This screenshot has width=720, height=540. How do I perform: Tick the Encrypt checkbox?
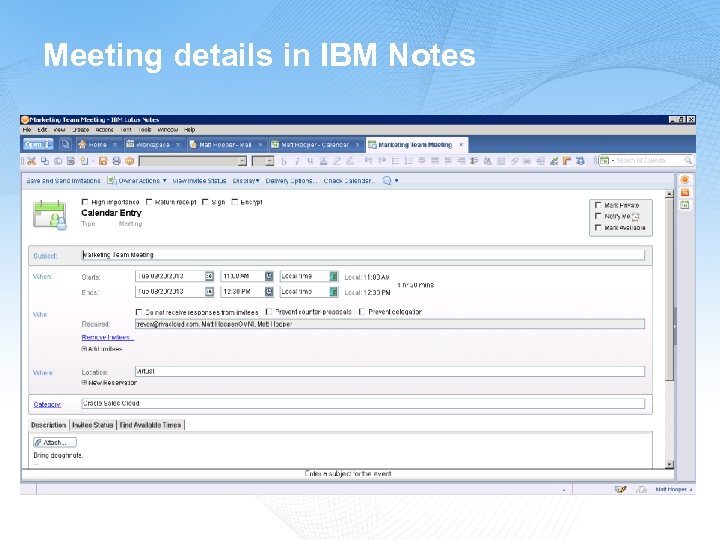[x=235, y=202]
